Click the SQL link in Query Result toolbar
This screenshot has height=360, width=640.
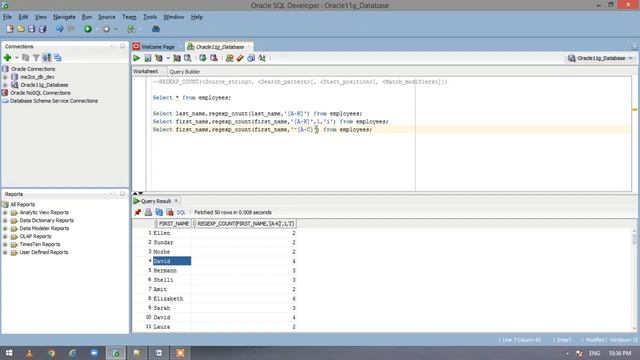[181, 212]
